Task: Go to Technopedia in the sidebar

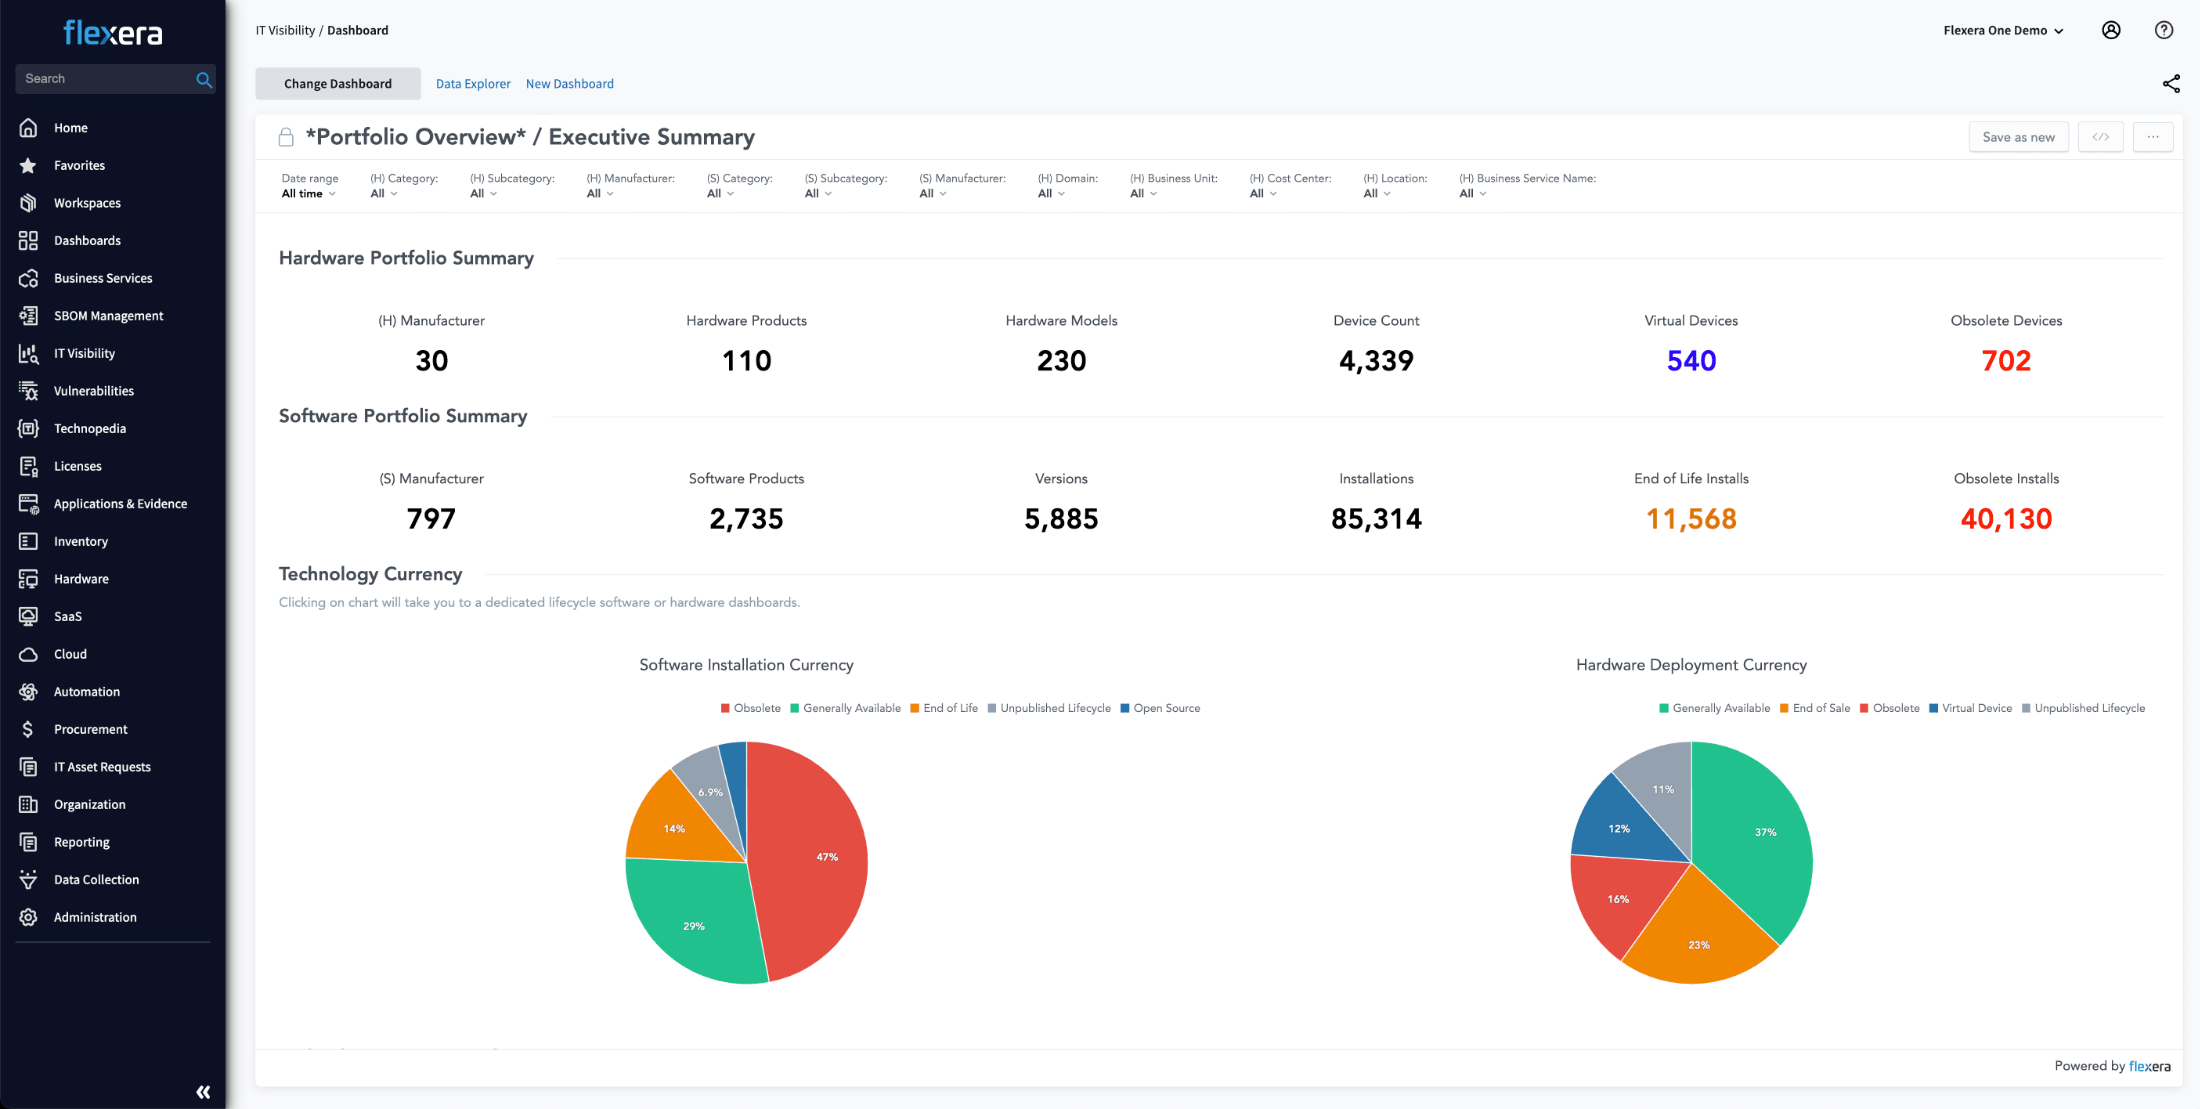Action: [x=89, y=429]
